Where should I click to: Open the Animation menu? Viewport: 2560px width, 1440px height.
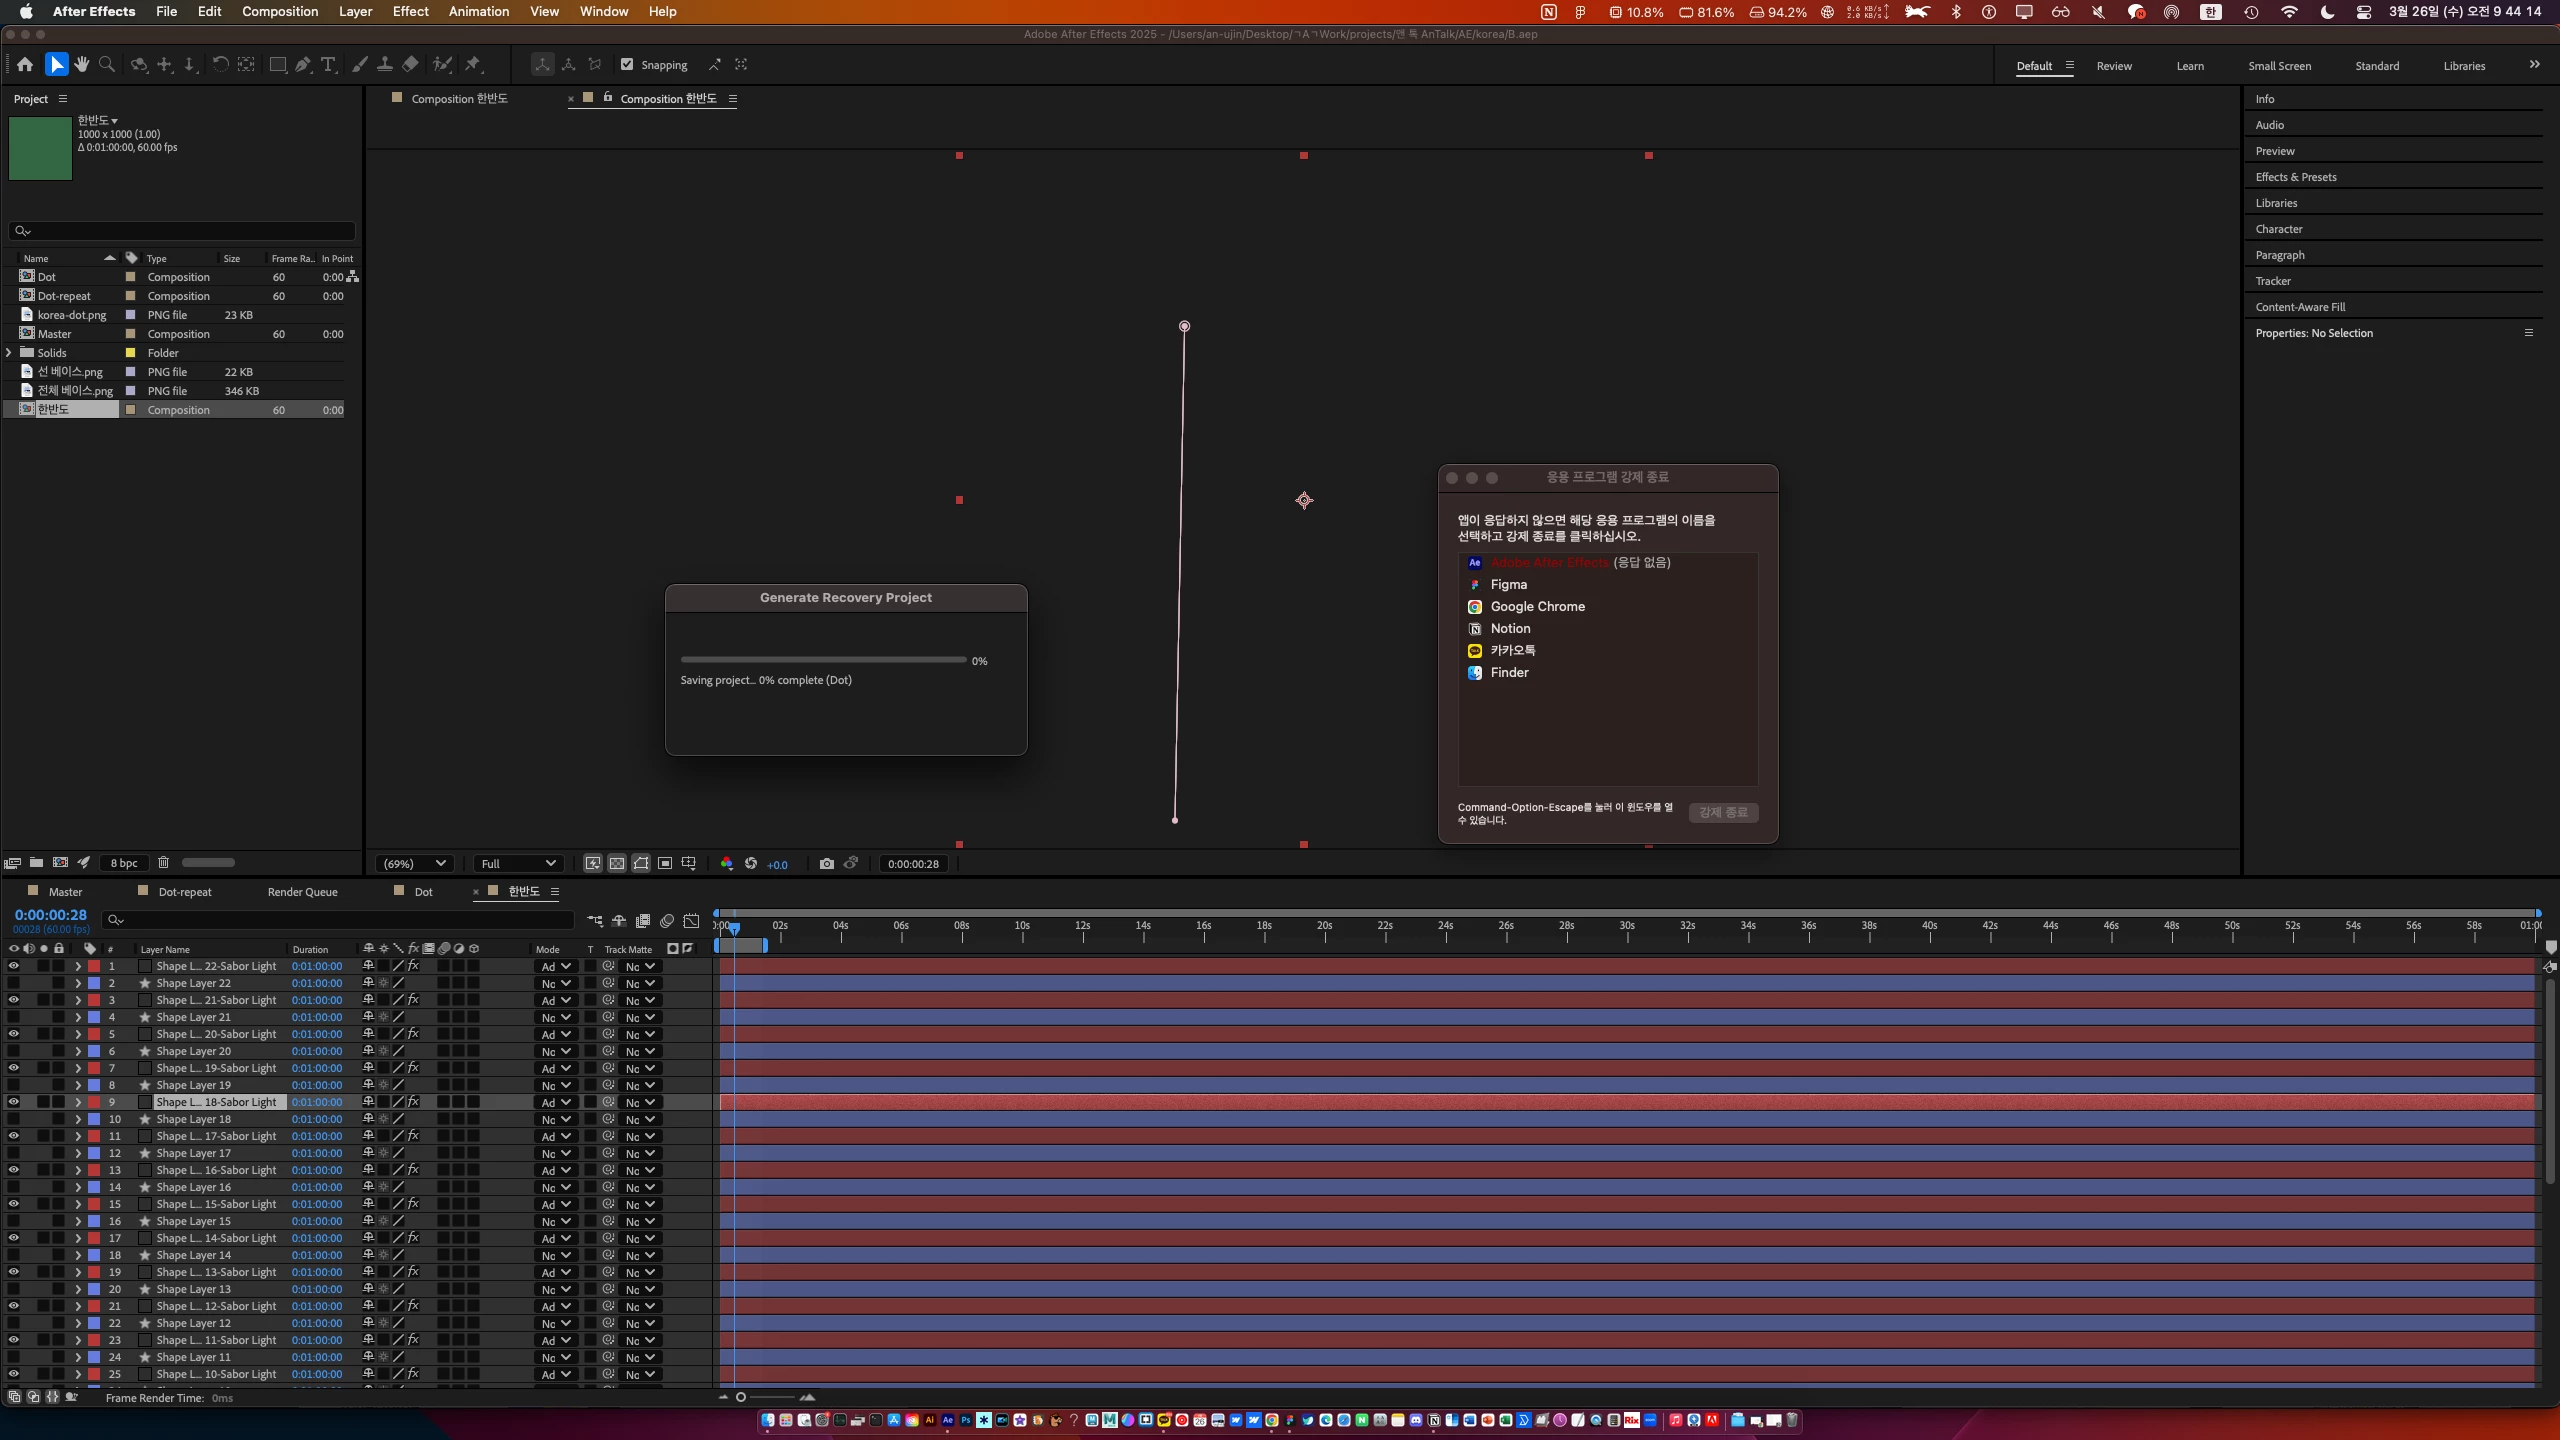coord(478,12)
